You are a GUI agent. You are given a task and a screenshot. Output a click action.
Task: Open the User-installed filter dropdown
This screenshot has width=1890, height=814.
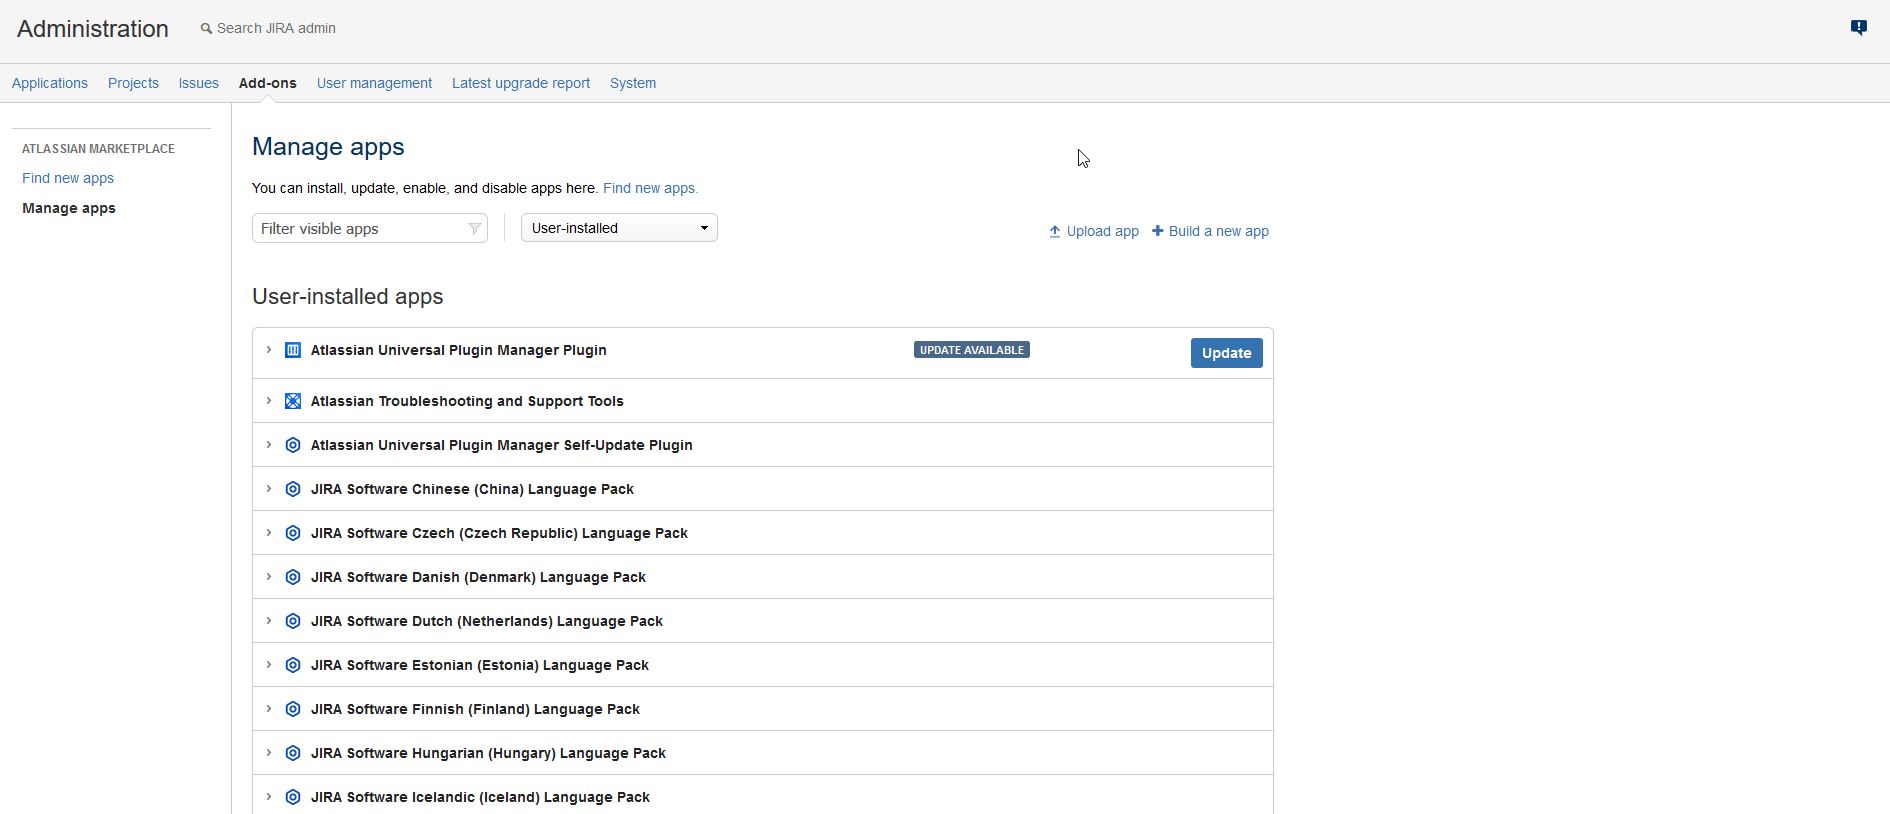tap(619, 228)
